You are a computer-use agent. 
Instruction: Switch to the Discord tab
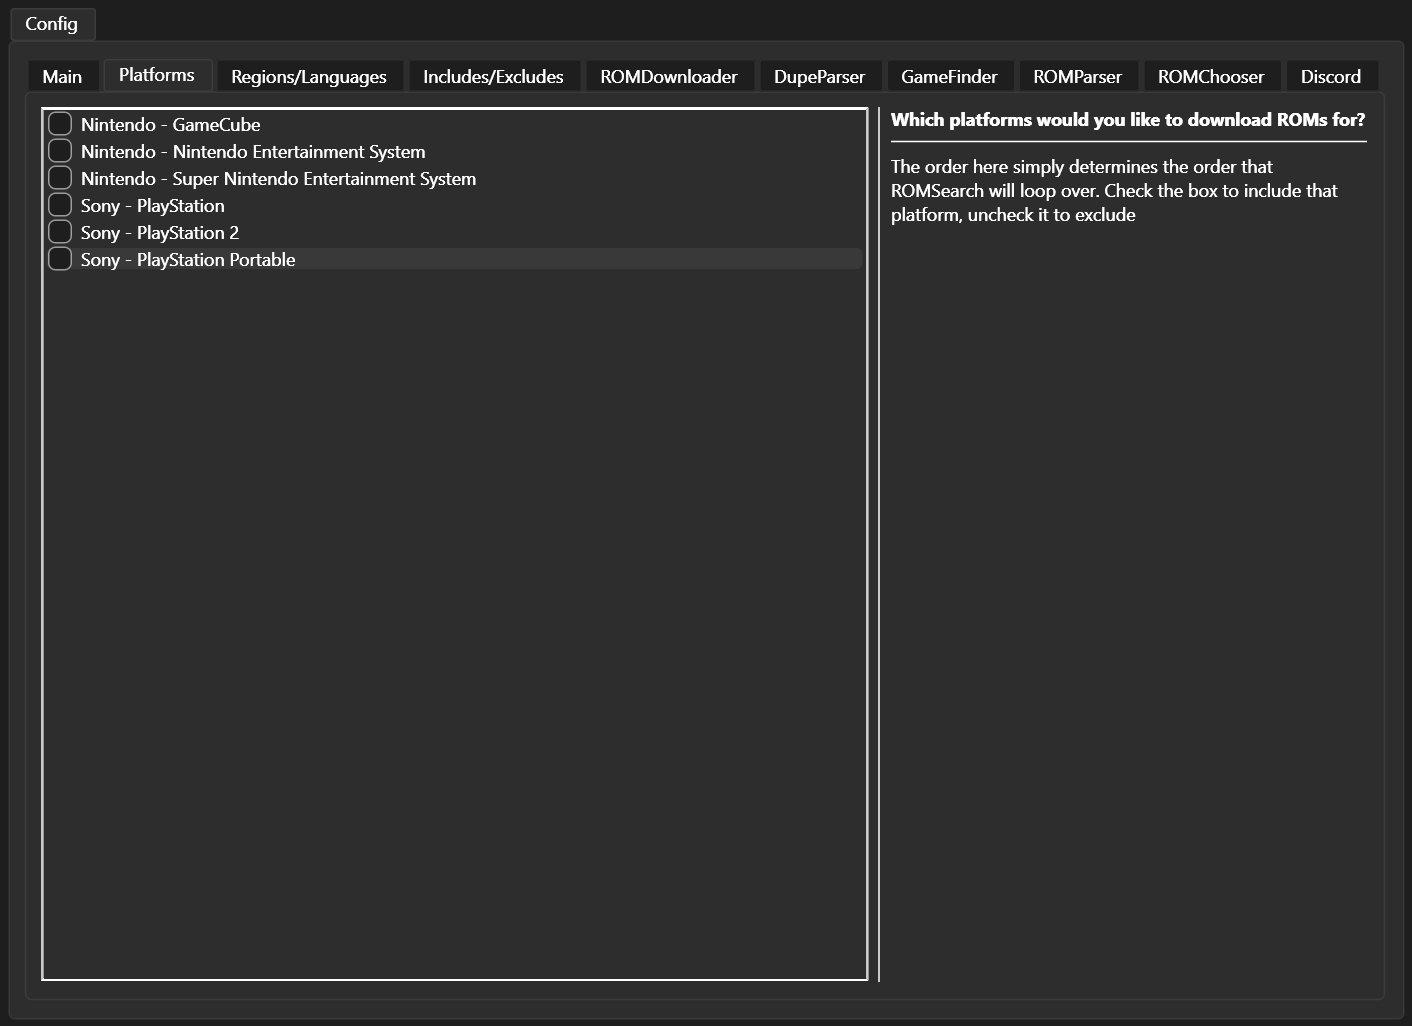tap(1331, 76)
